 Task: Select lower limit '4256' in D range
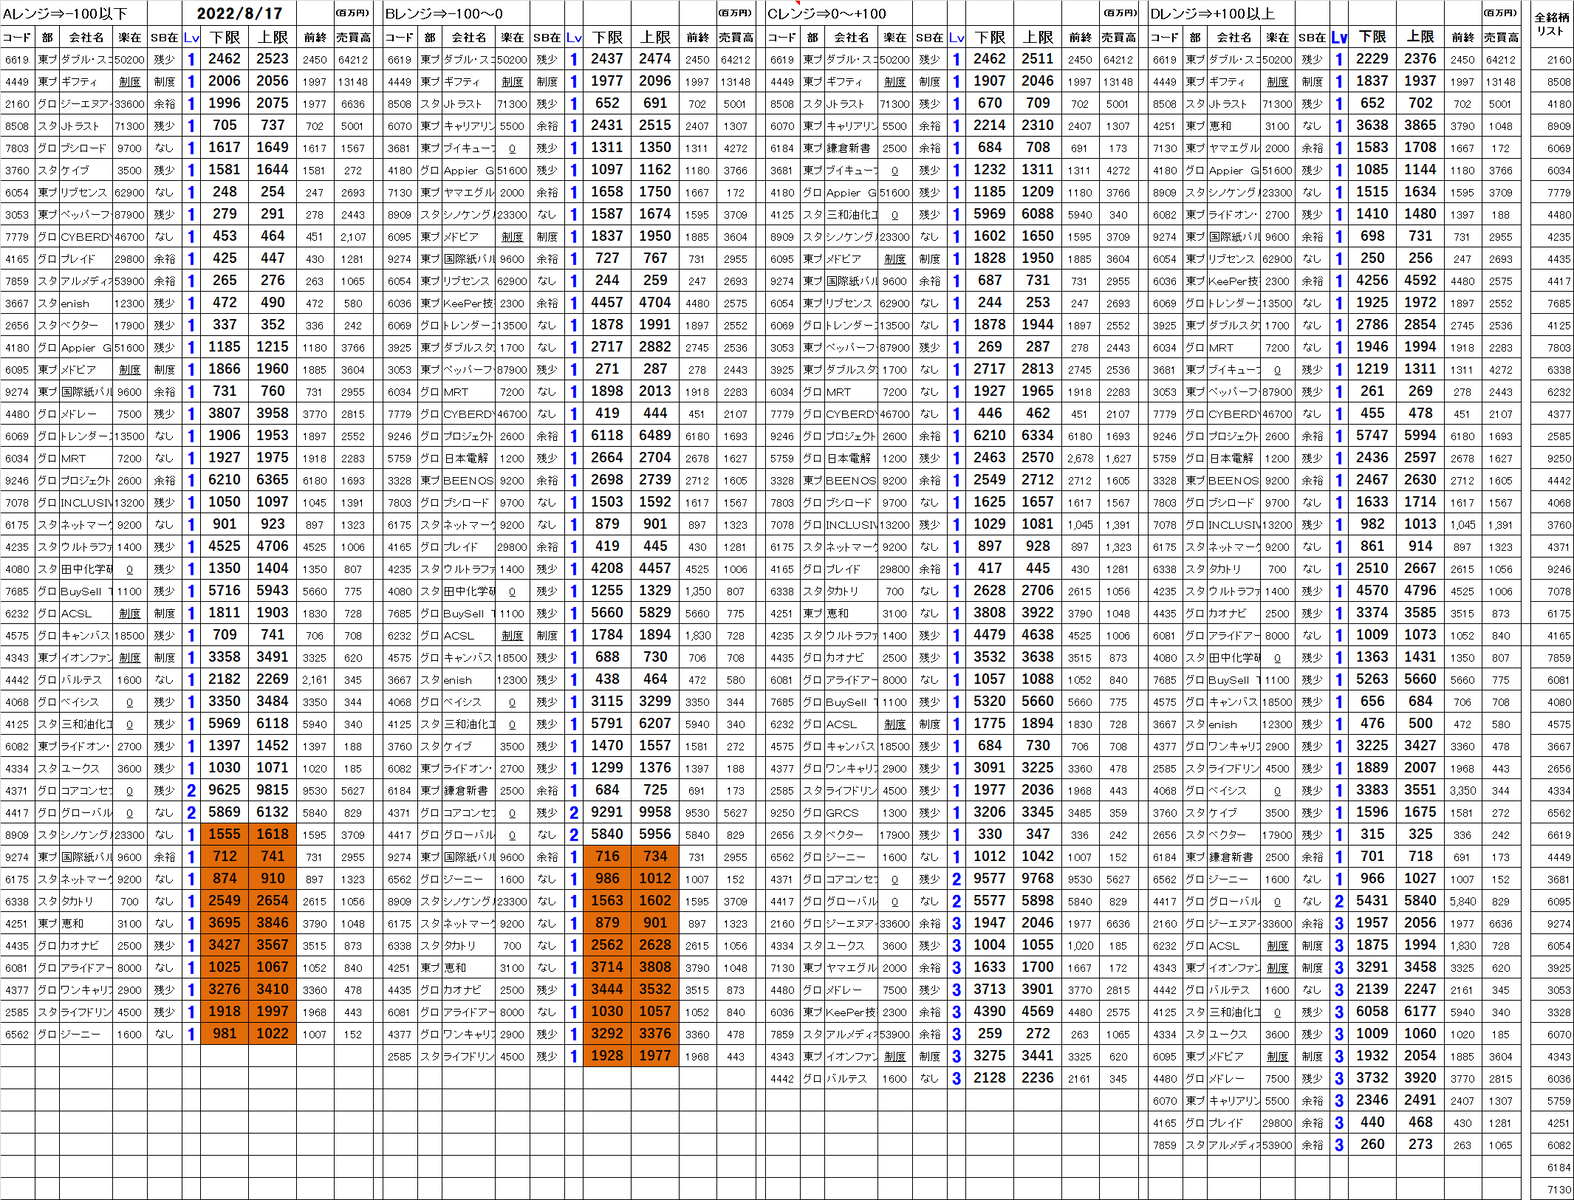pos(1372,280)
